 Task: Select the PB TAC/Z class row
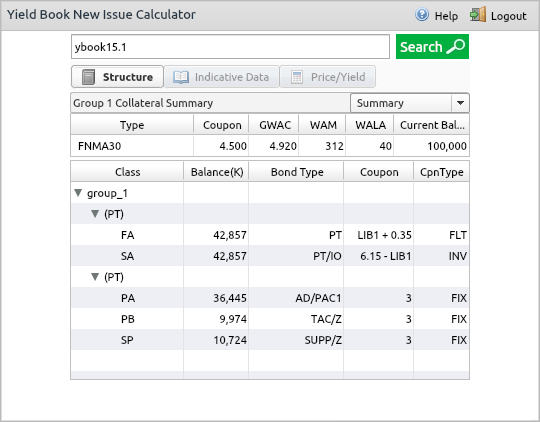pos(270,319)
